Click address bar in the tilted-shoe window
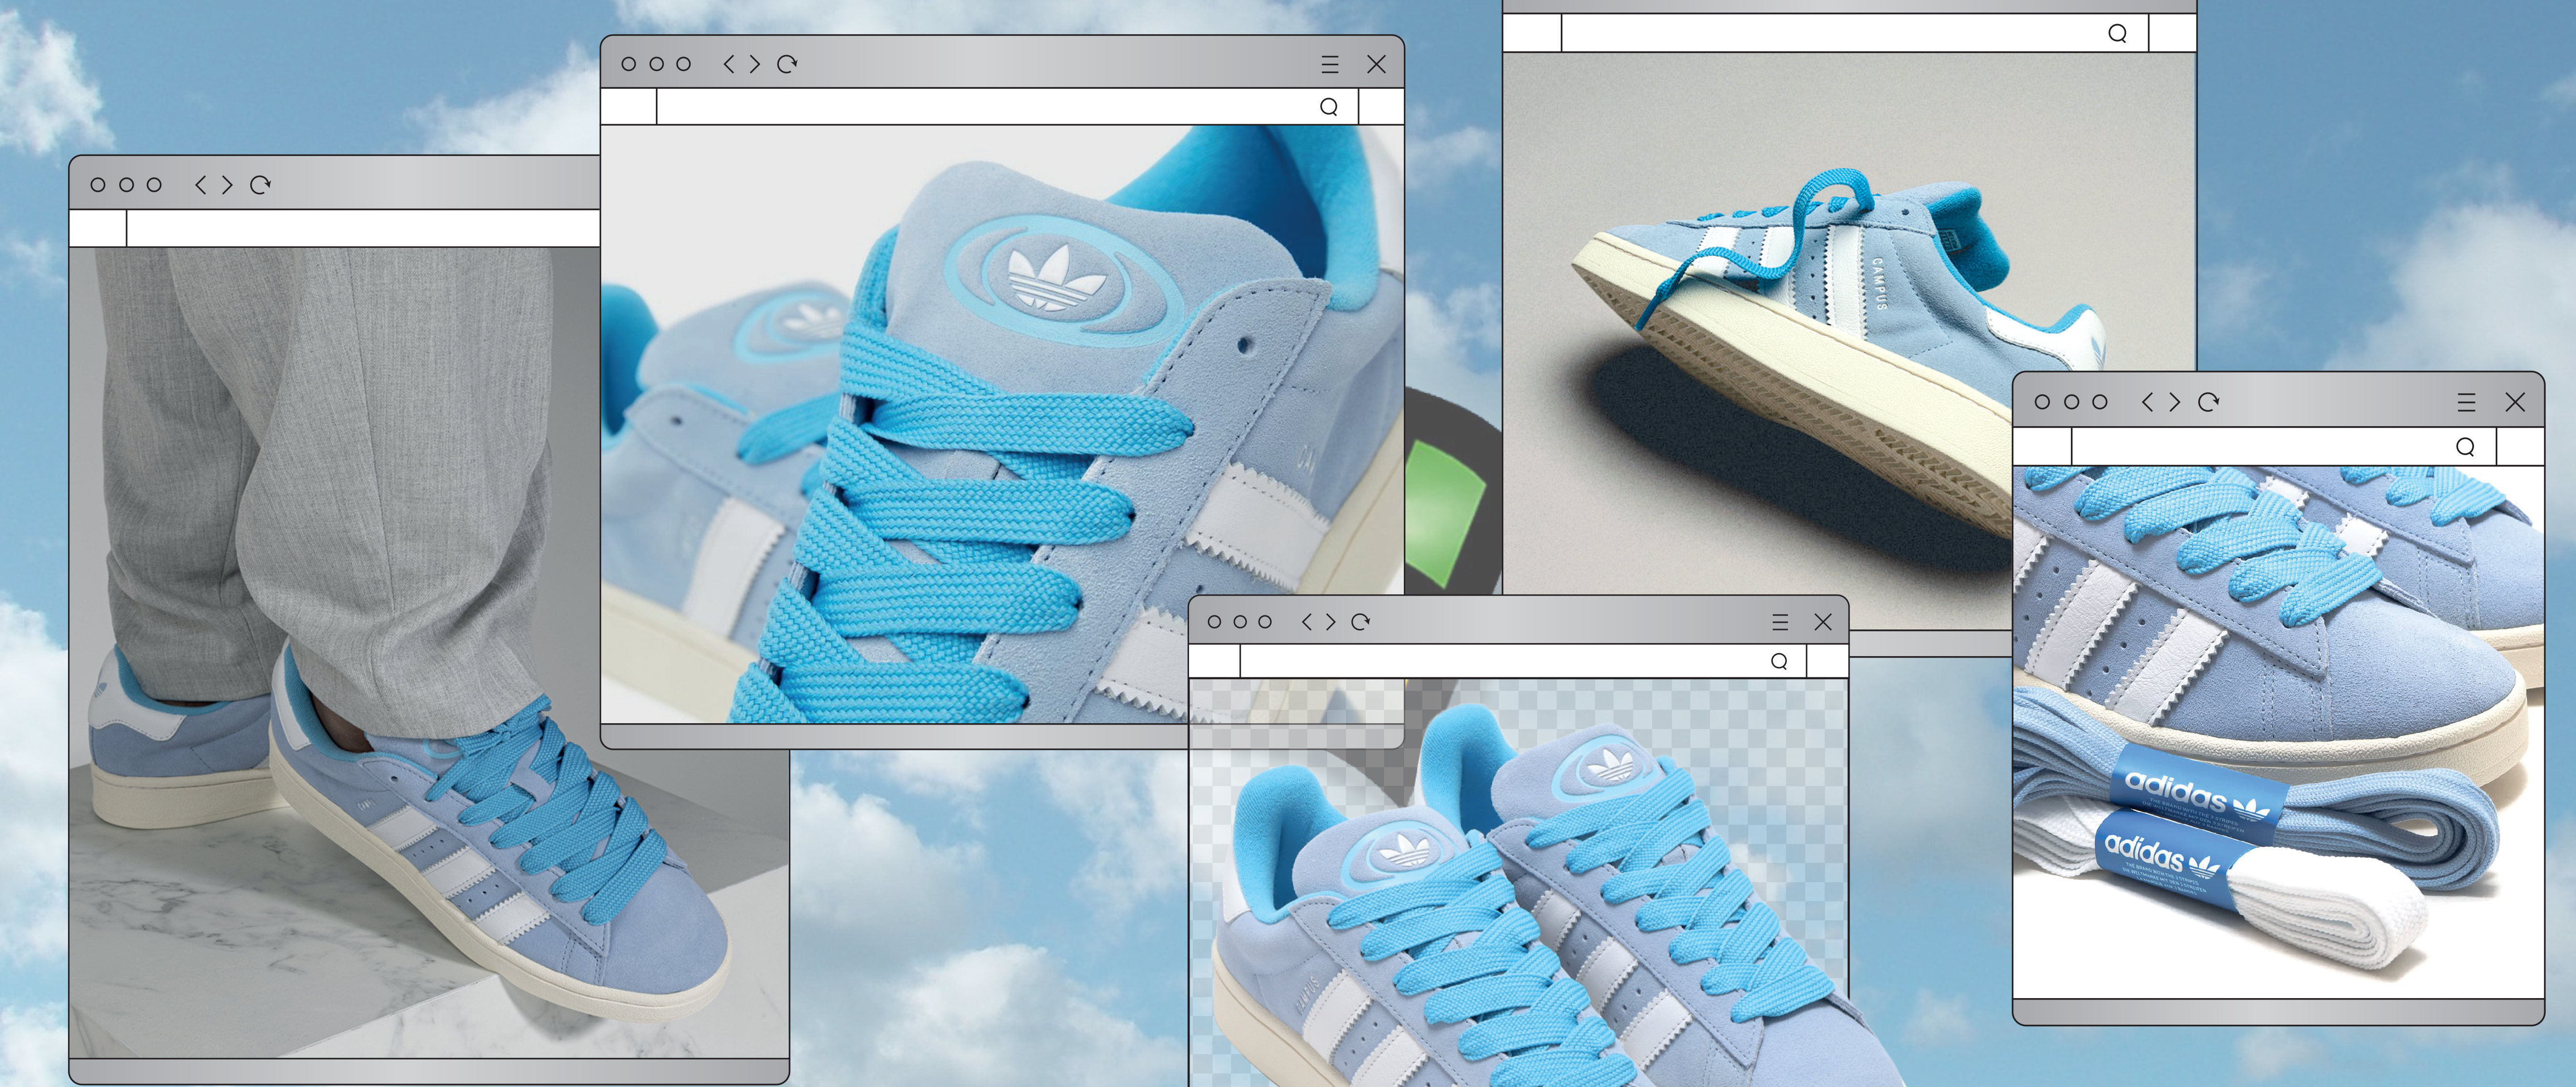This screenshot has width=2576, height=1087. pyautogui.click(x=1855, y=33)
